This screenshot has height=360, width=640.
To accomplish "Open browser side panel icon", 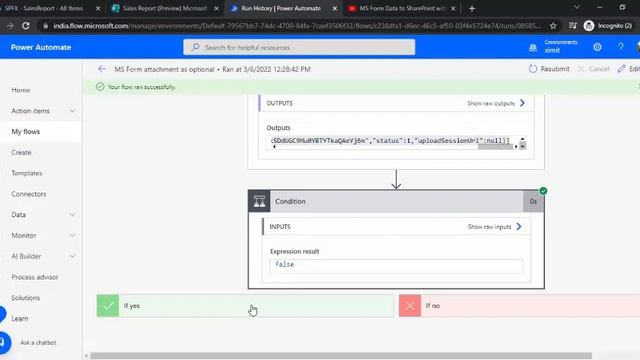I will tap(573, 26).
